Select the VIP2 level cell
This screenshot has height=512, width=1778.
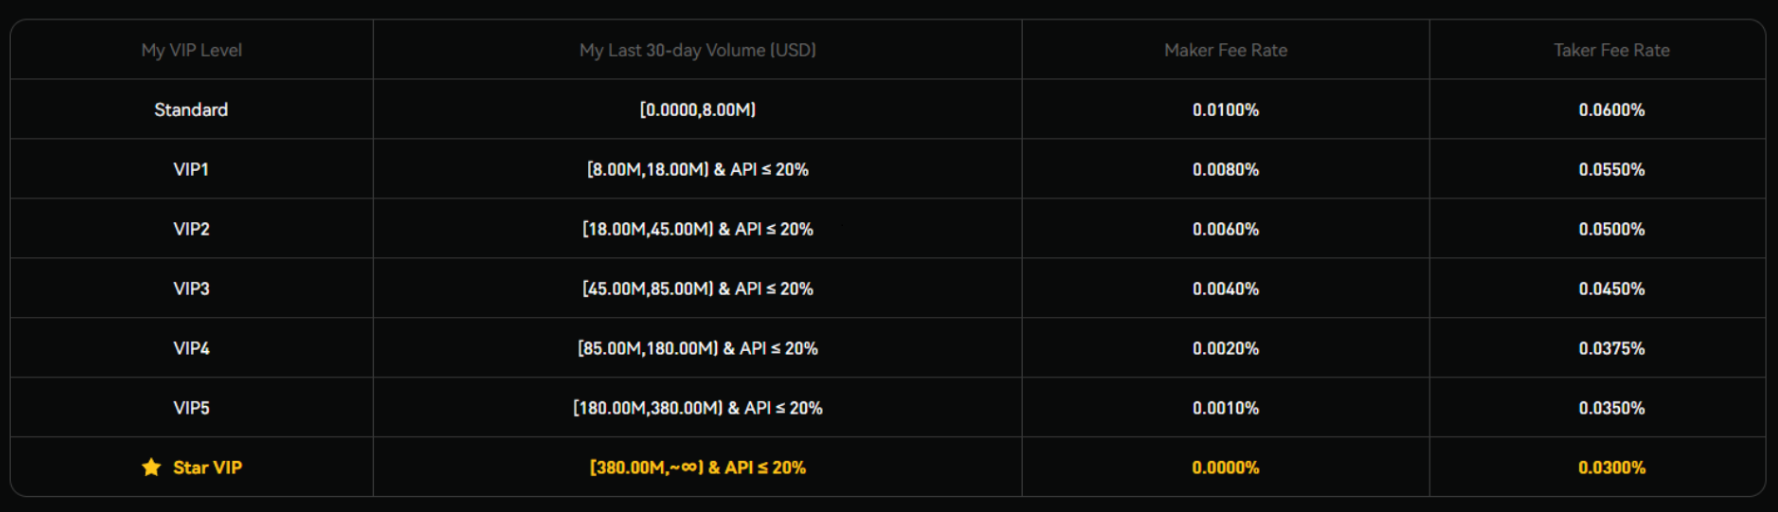coord(191,229)
